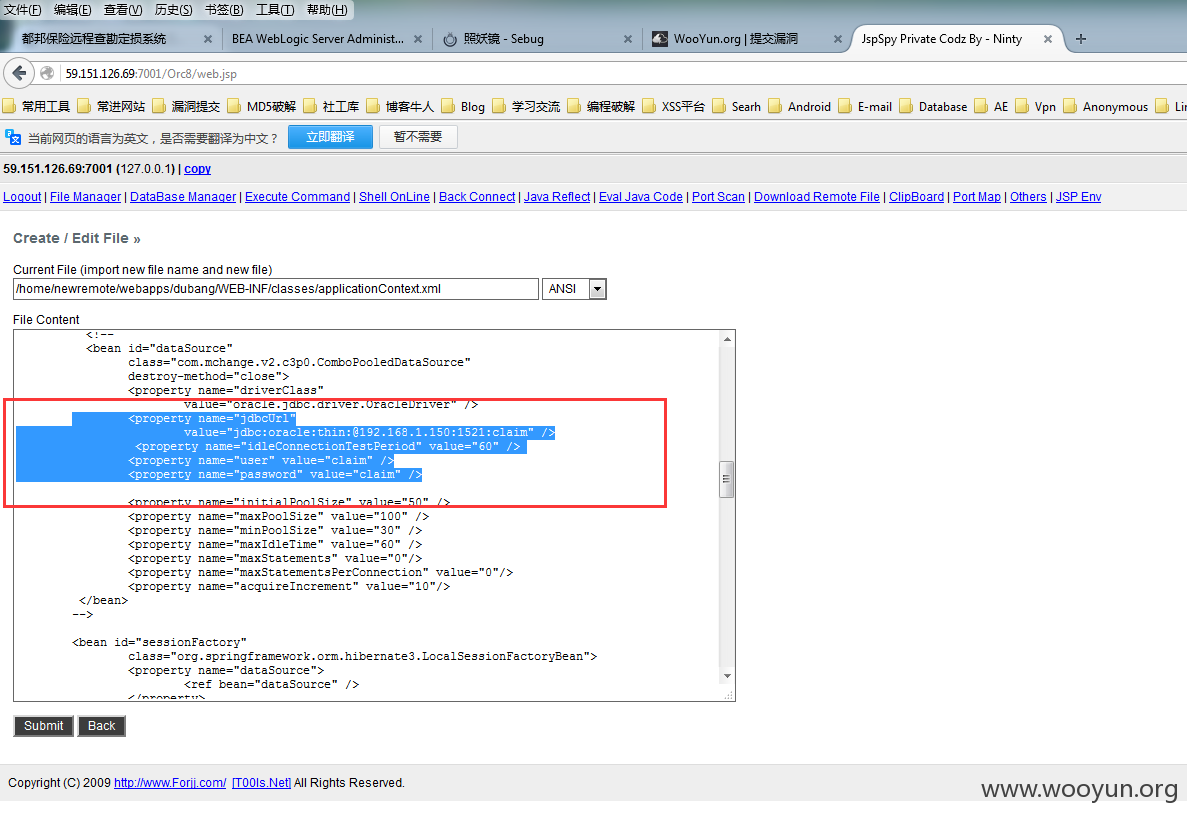Click the copy link near IP address
The height and width of the screenshot is (818, 1187).
198,169
